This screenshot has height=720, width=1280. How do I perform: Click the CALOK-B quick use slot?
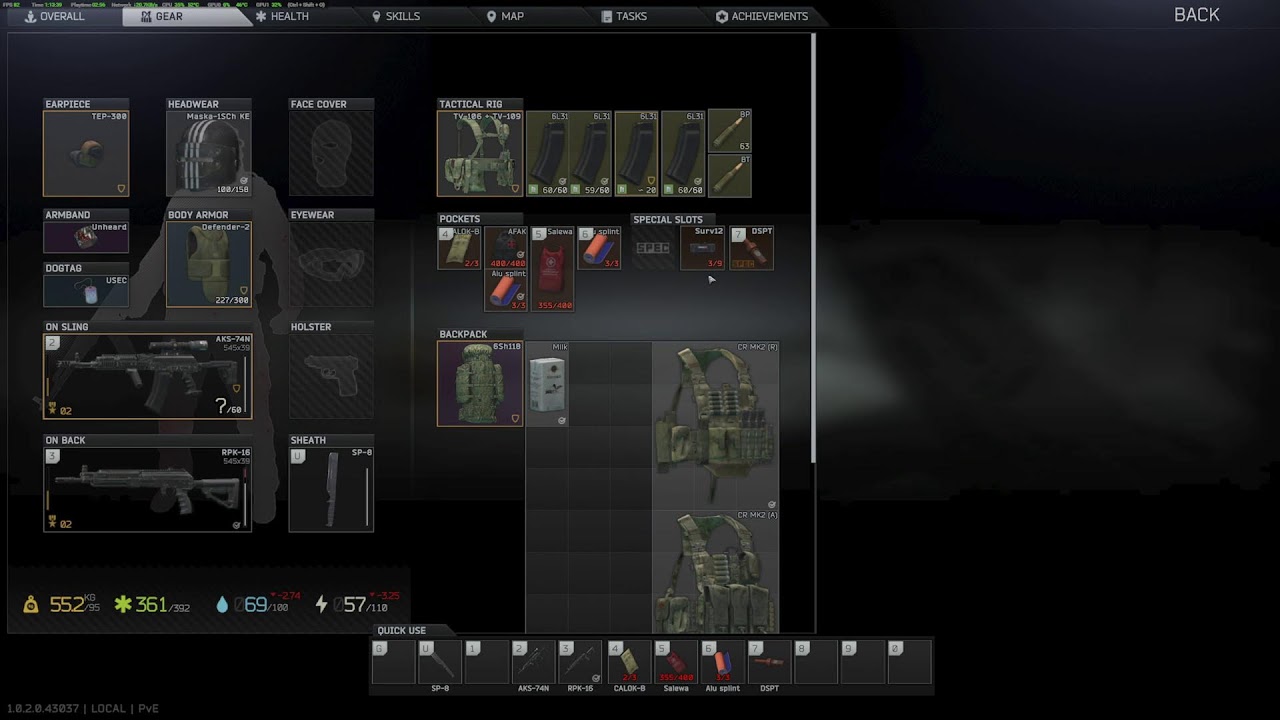pyautogui.click(x=628, y=663)
